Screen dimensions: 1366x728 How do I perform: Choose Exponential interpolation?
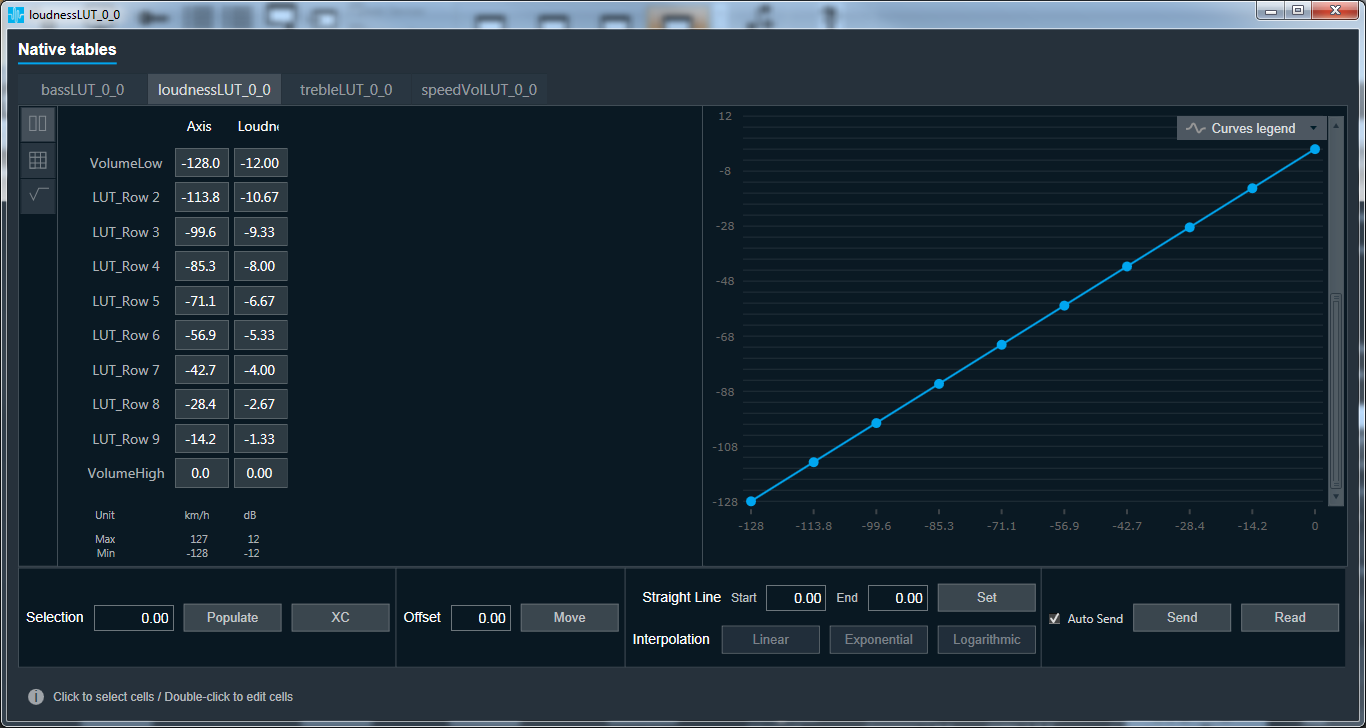click(x=879, y=639)
